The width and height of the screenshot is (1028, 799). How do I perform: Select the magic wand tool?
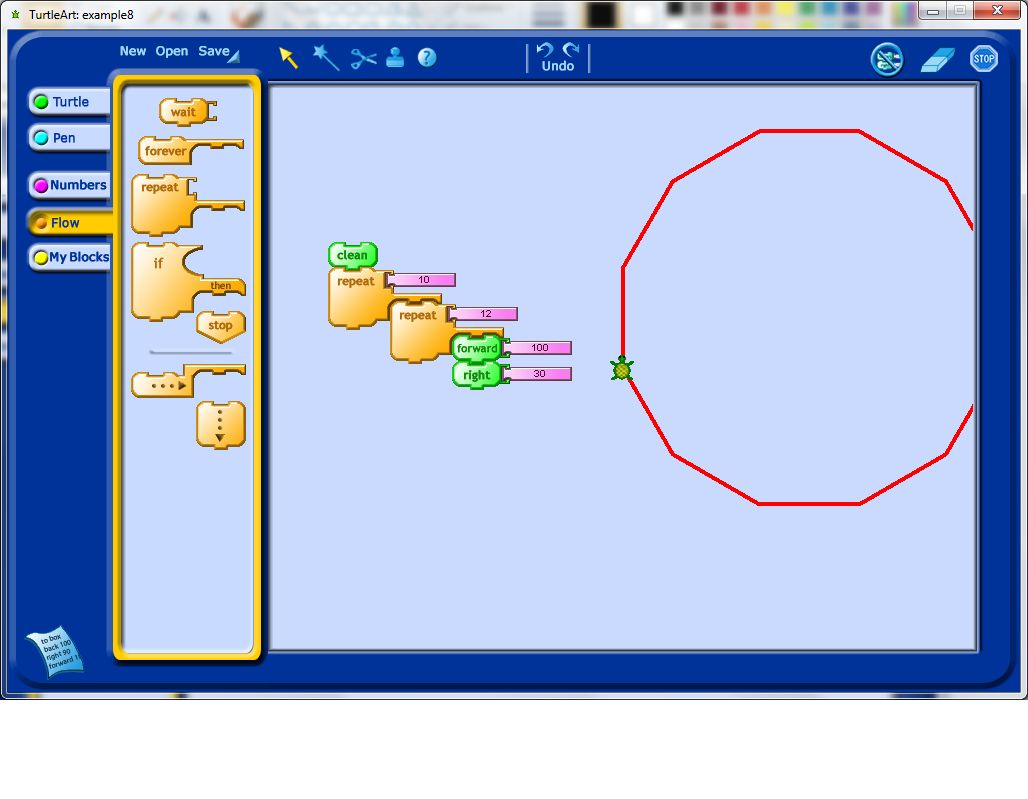point(326,57)
